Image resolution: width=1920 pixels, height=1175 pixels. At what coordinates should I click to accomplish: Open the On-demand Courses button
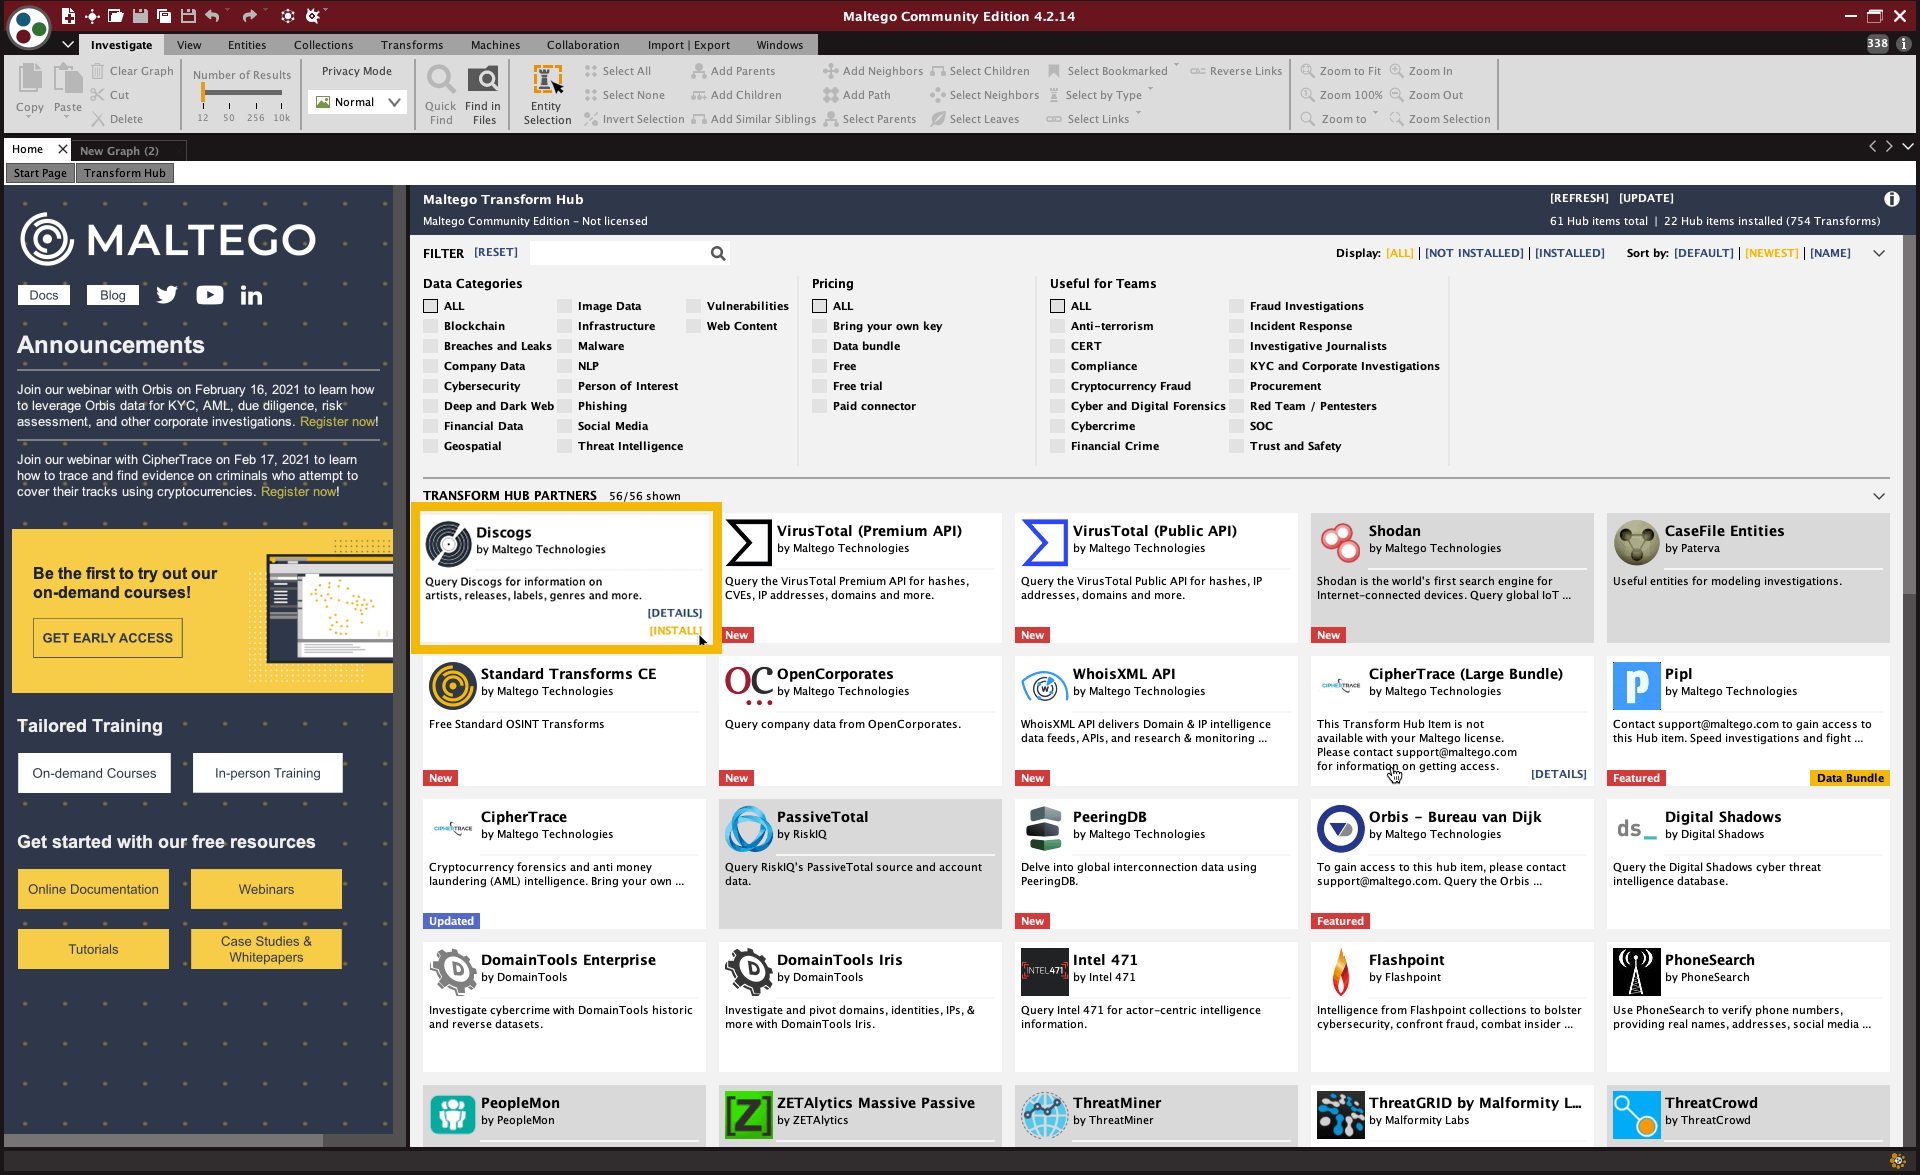coord(94,773)
